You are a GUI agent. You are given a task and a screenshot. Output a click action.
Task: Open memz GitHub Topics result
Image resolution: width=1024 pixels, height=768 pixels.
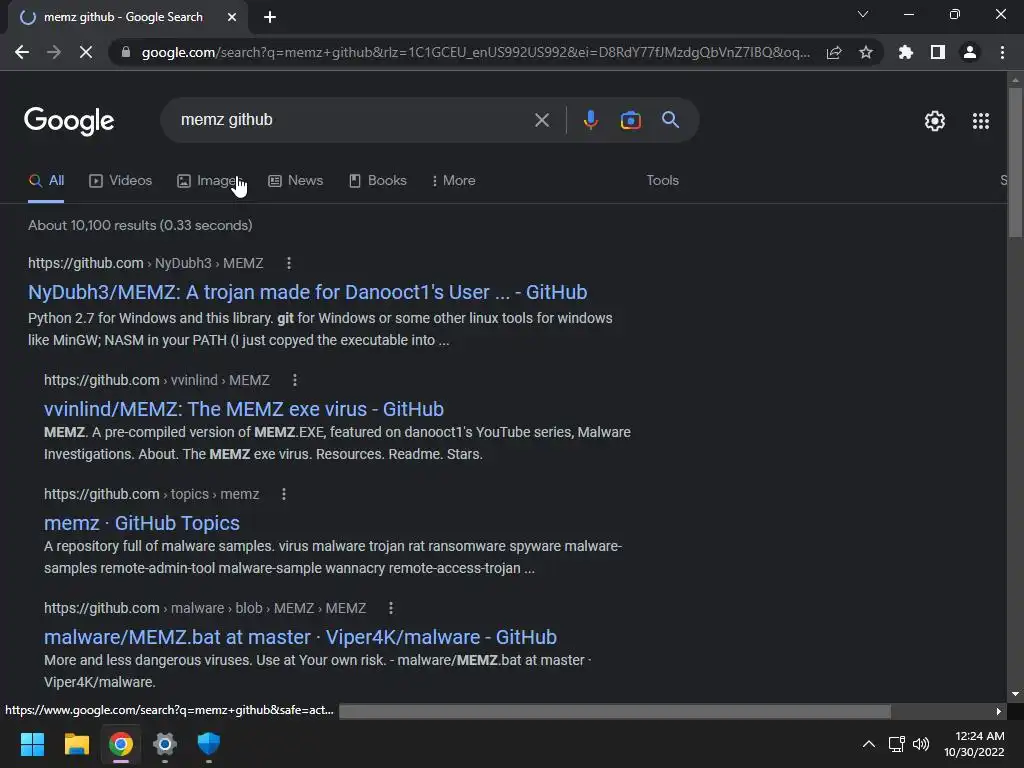tap(142, 523)
